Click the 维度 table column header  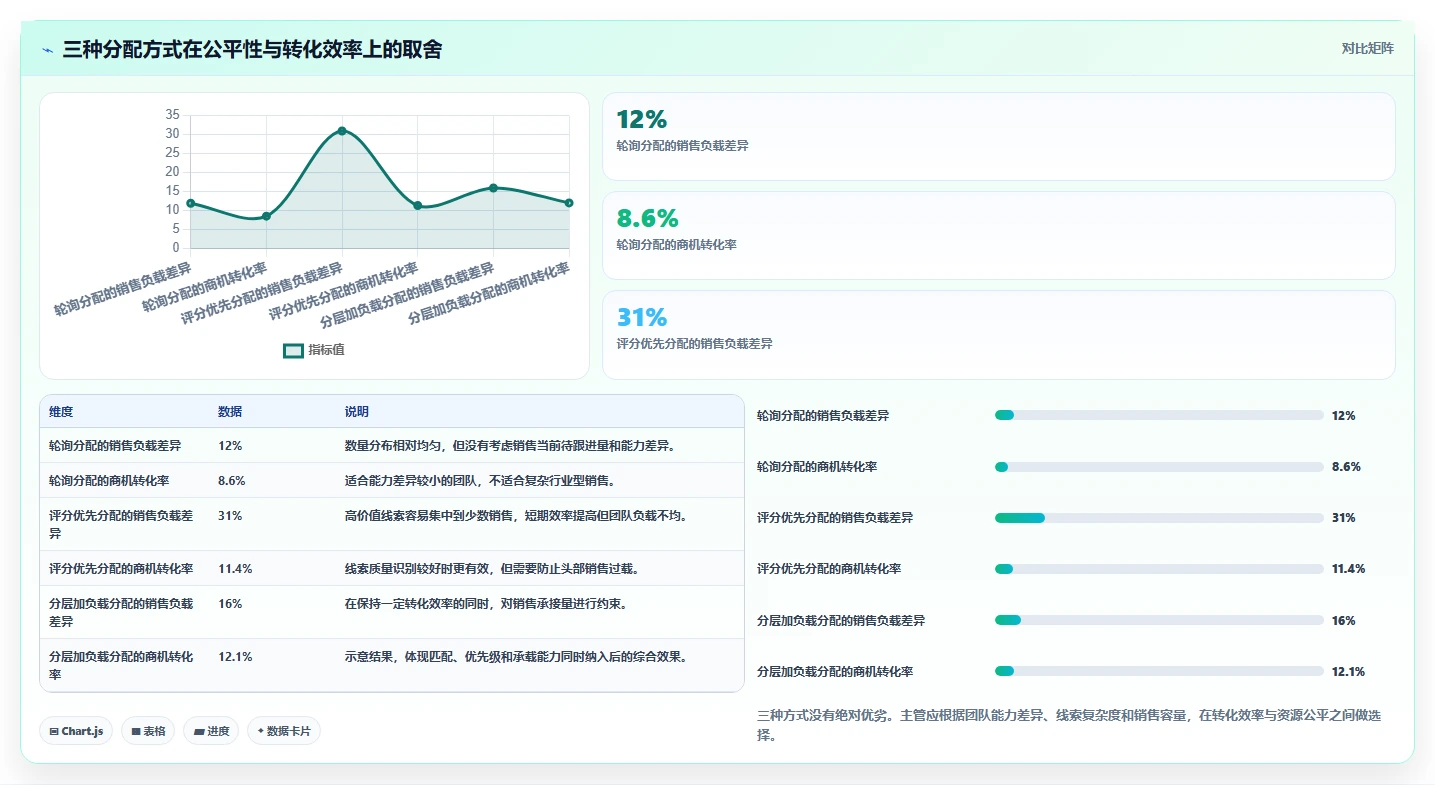point(61,412)
